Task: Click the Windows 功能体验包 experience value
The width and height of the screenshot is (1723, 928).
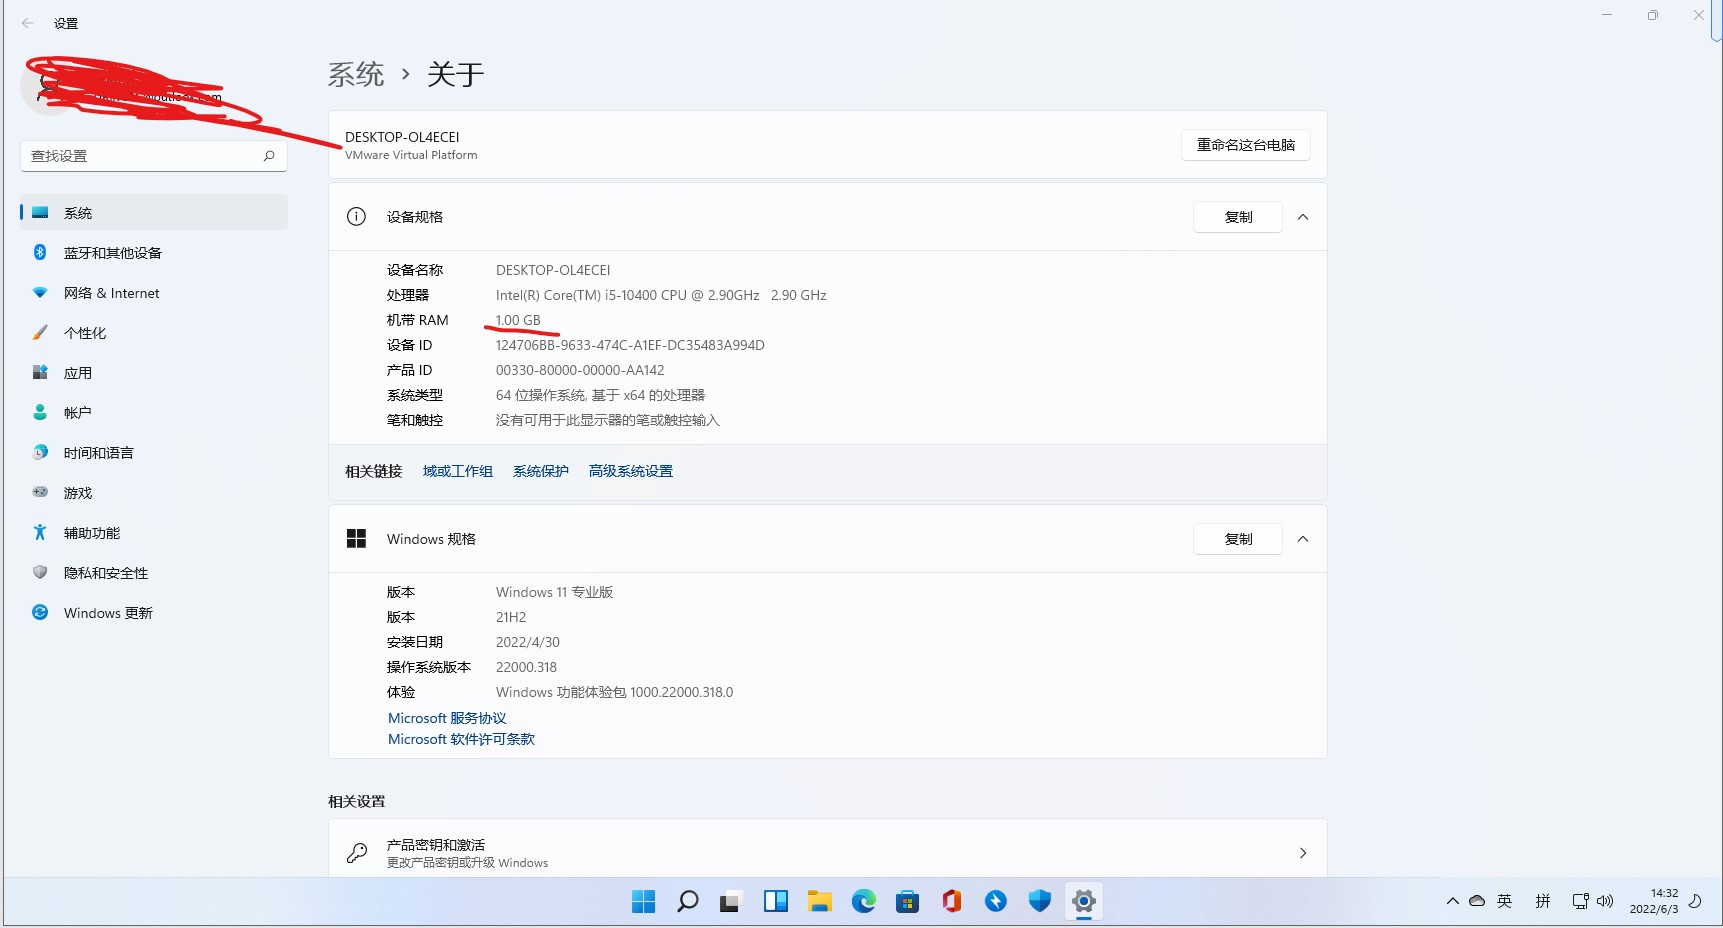Action: [x=615, y=692]
